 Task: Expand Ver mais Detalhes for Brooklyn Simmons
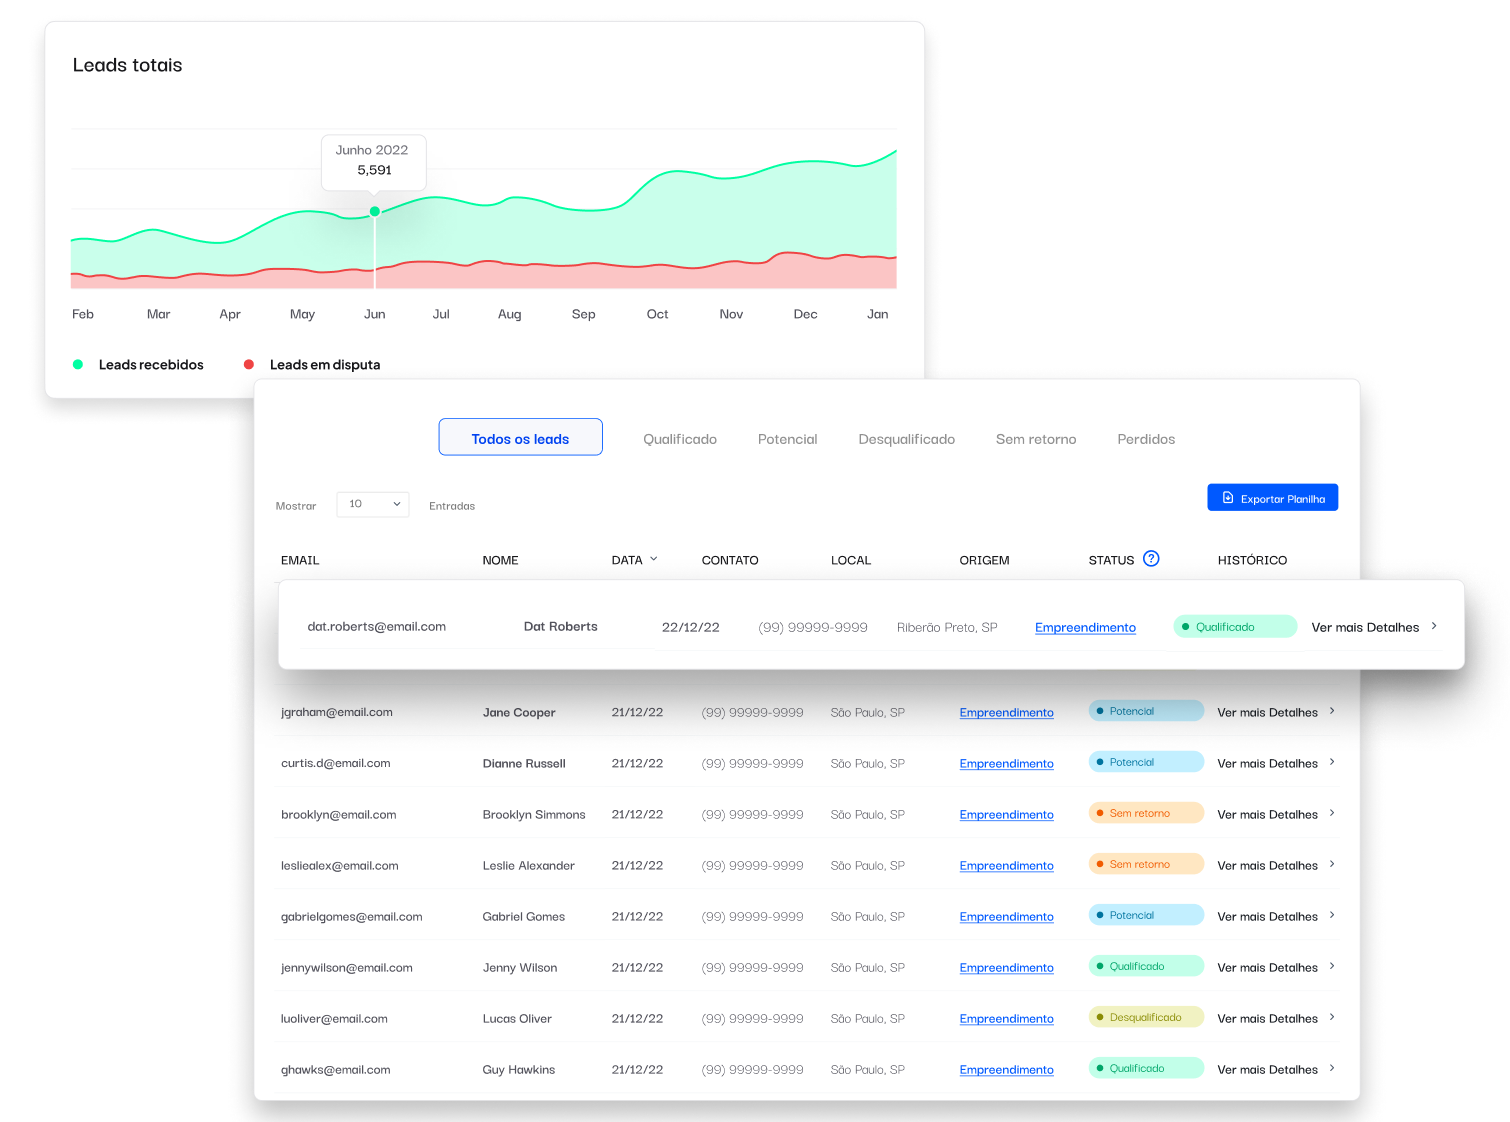pos(1267,815)
